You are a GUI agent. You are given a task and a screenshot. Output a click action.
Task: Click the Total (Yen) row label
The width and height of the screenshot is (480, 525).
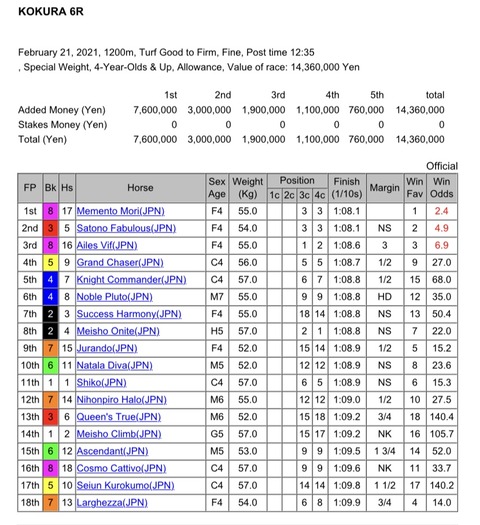[43, 140]
